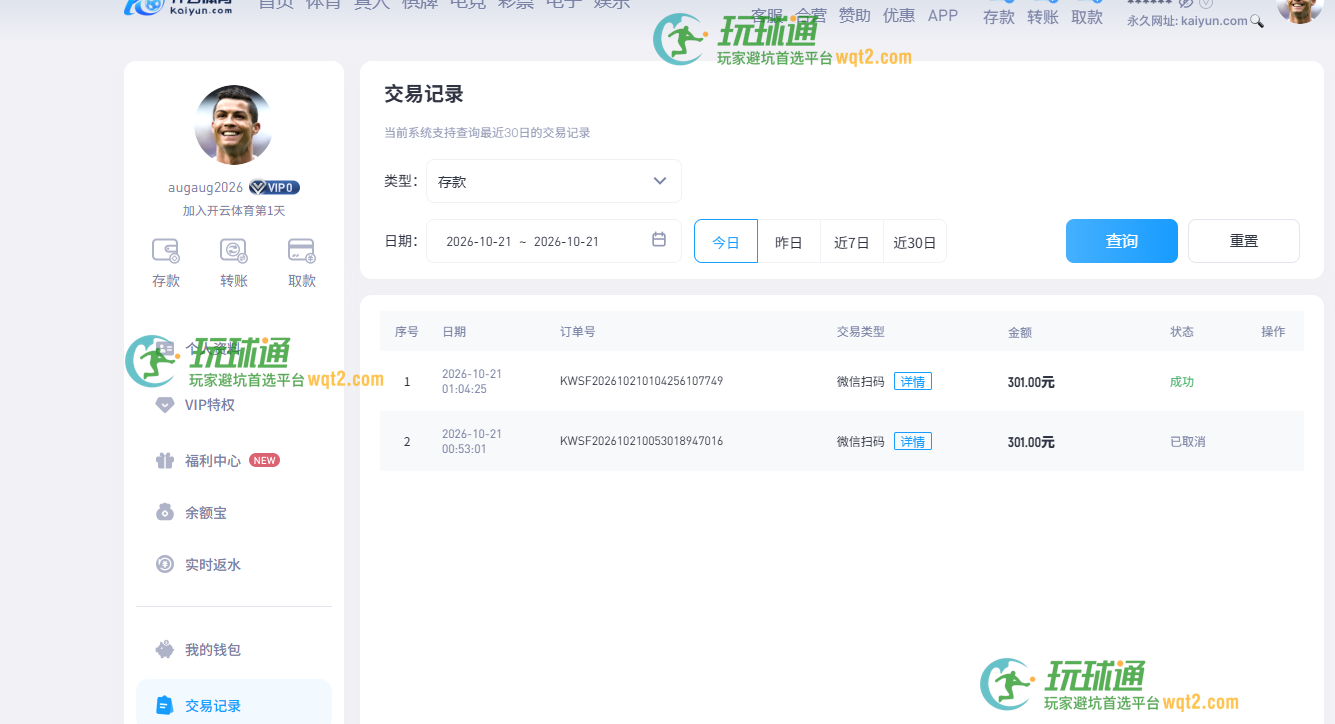The width and height of the screenshot is (1335, 724).
Task: Open 详情 for the 成功 transaction
Action: 913,381
